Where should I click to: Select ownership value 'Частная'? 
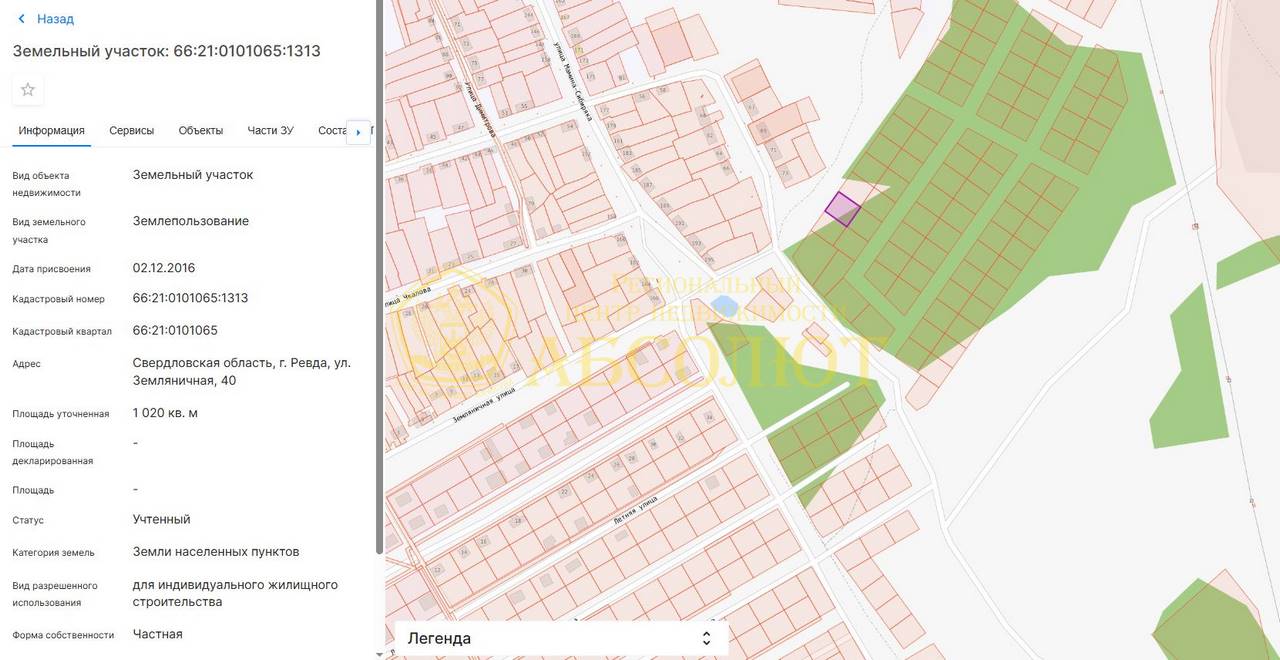coord(158,634)
